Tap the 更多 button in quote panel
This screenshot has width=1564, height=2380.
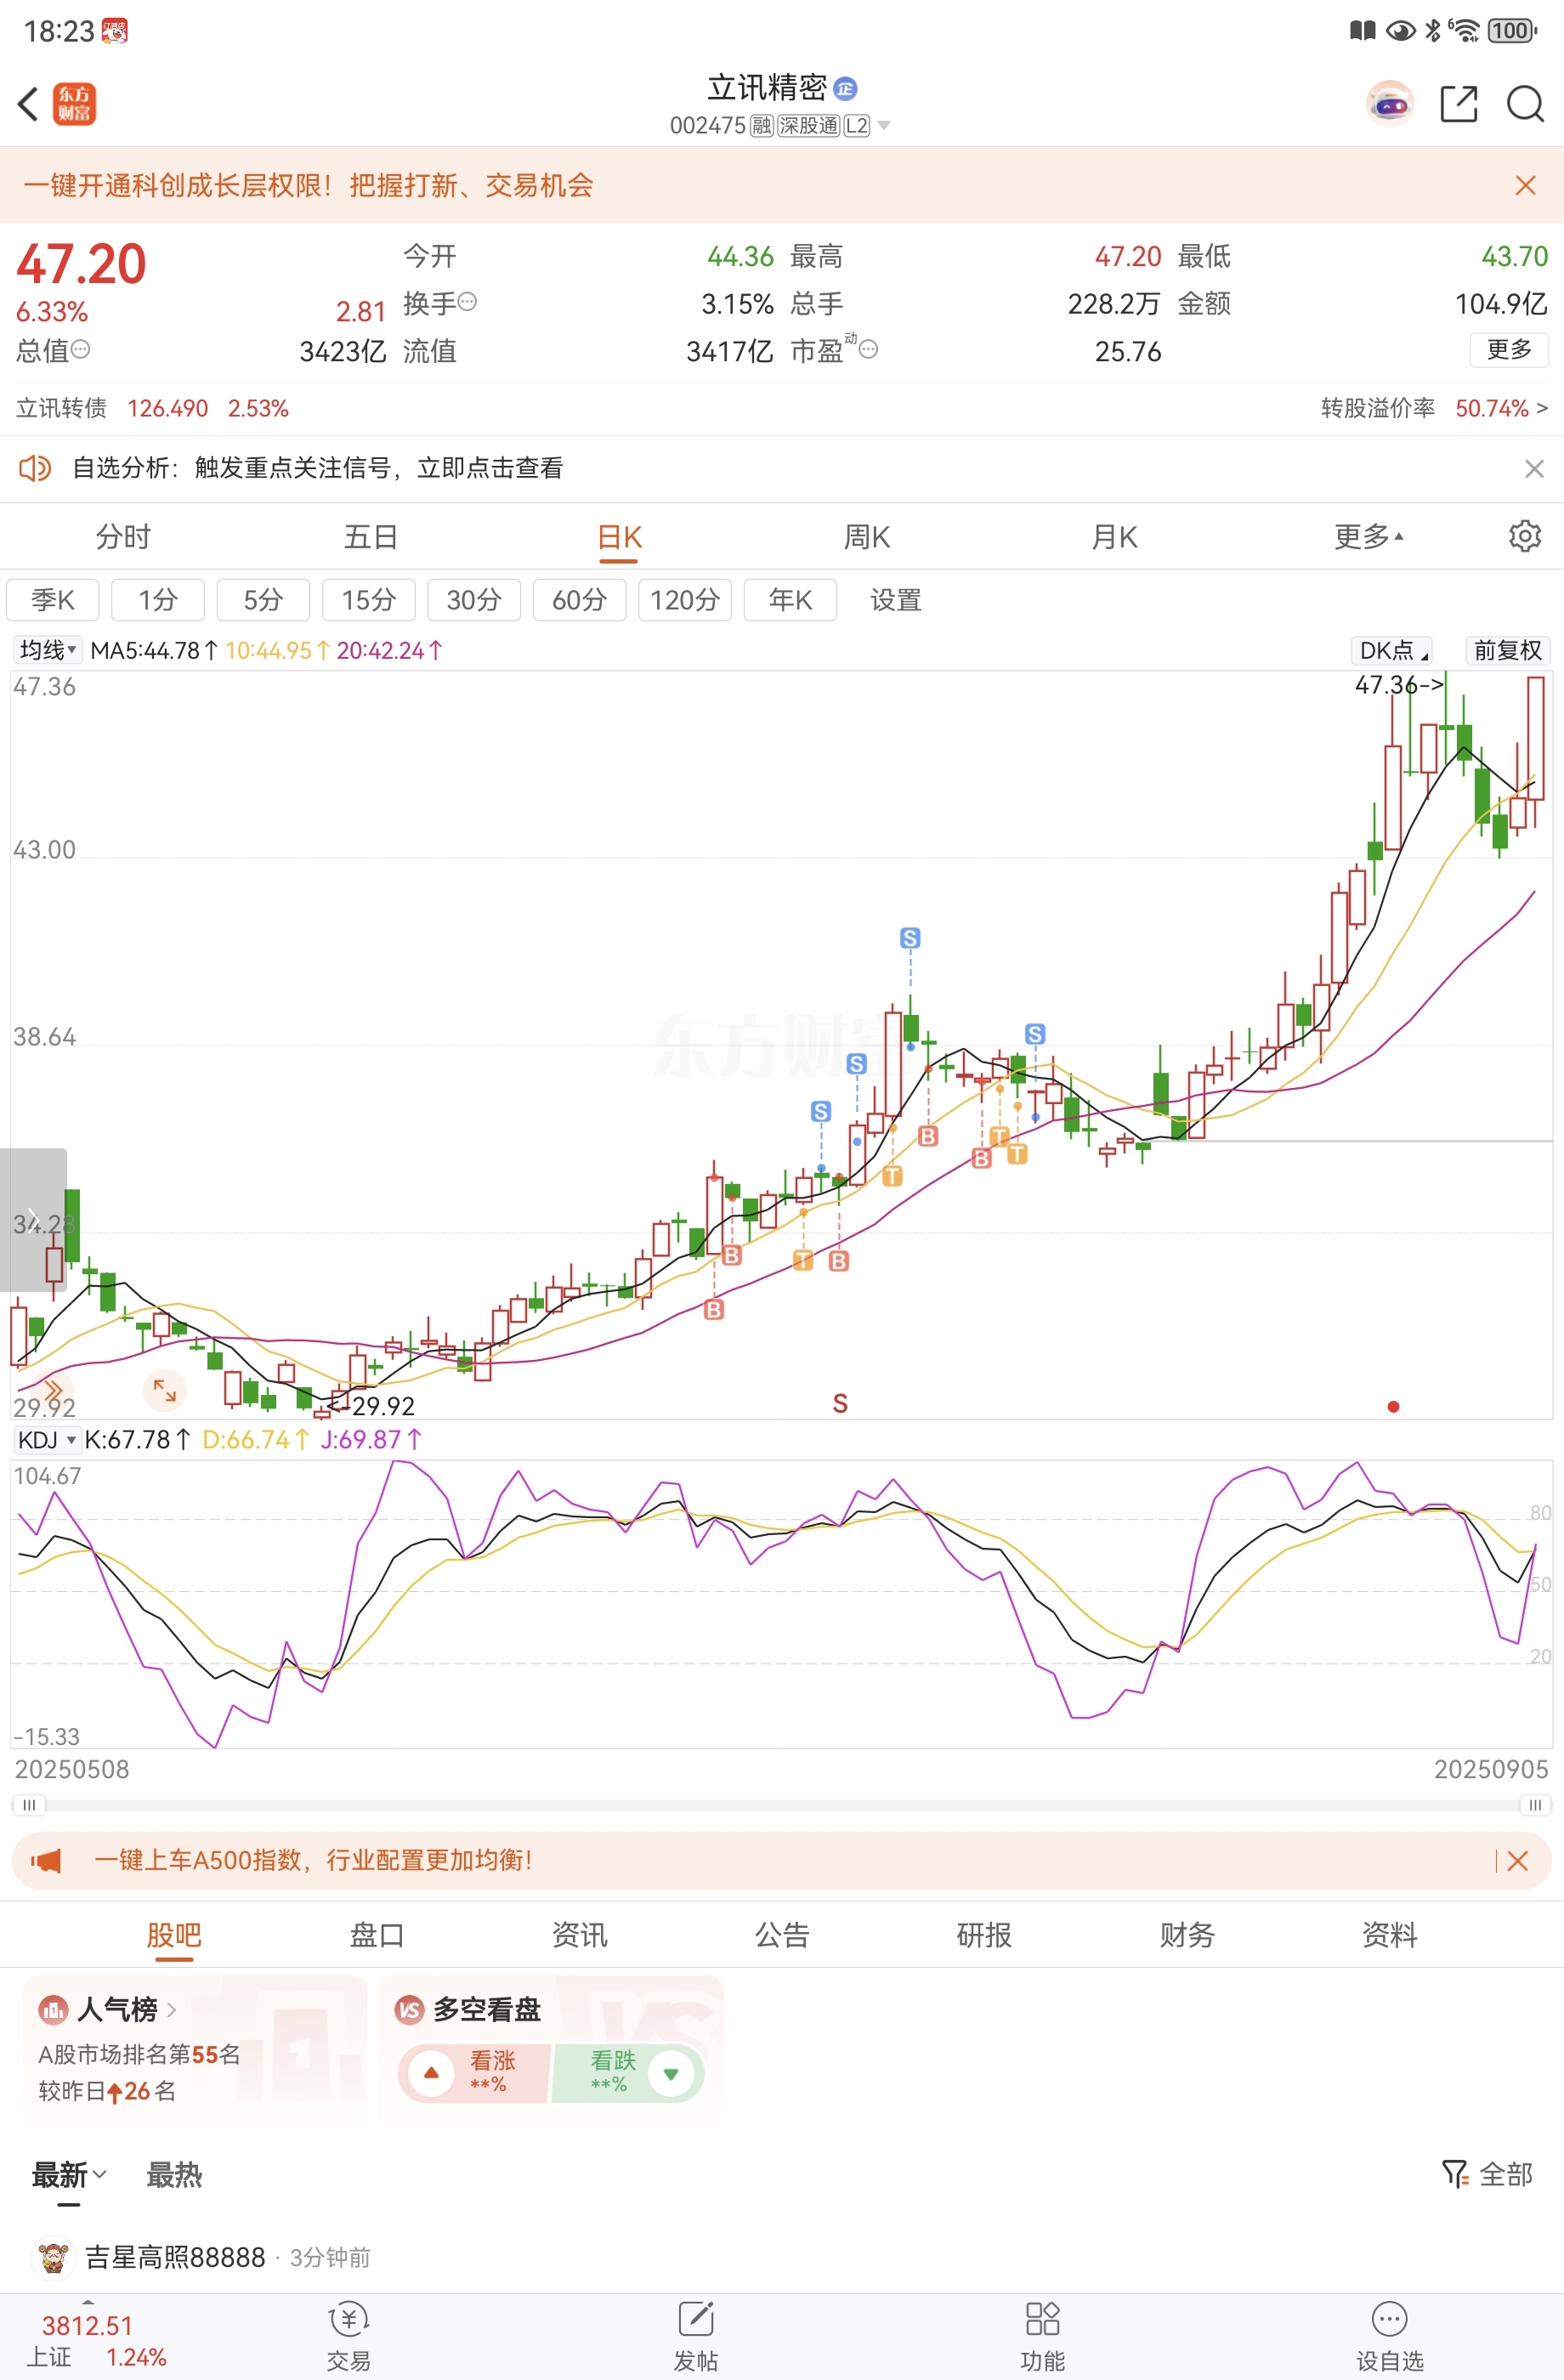click(x=1509, y=349)
